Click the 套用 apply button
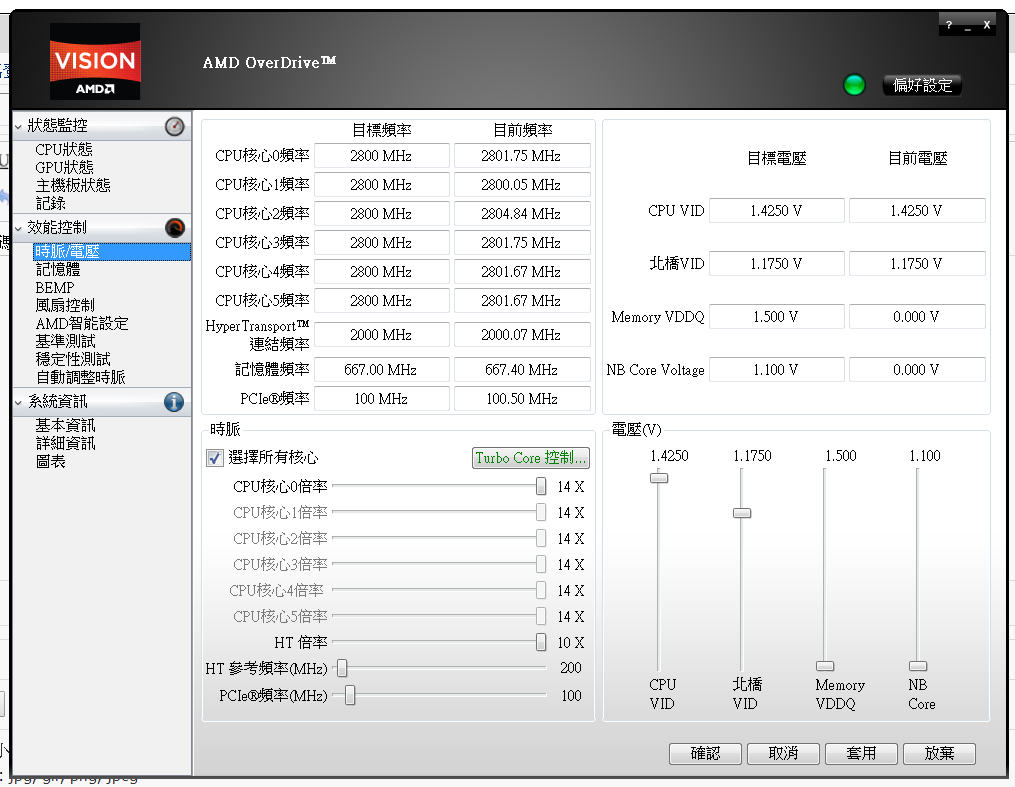The height and width of the screenshot is (787, 1015). pyautogui.click(x=861, y=753)
